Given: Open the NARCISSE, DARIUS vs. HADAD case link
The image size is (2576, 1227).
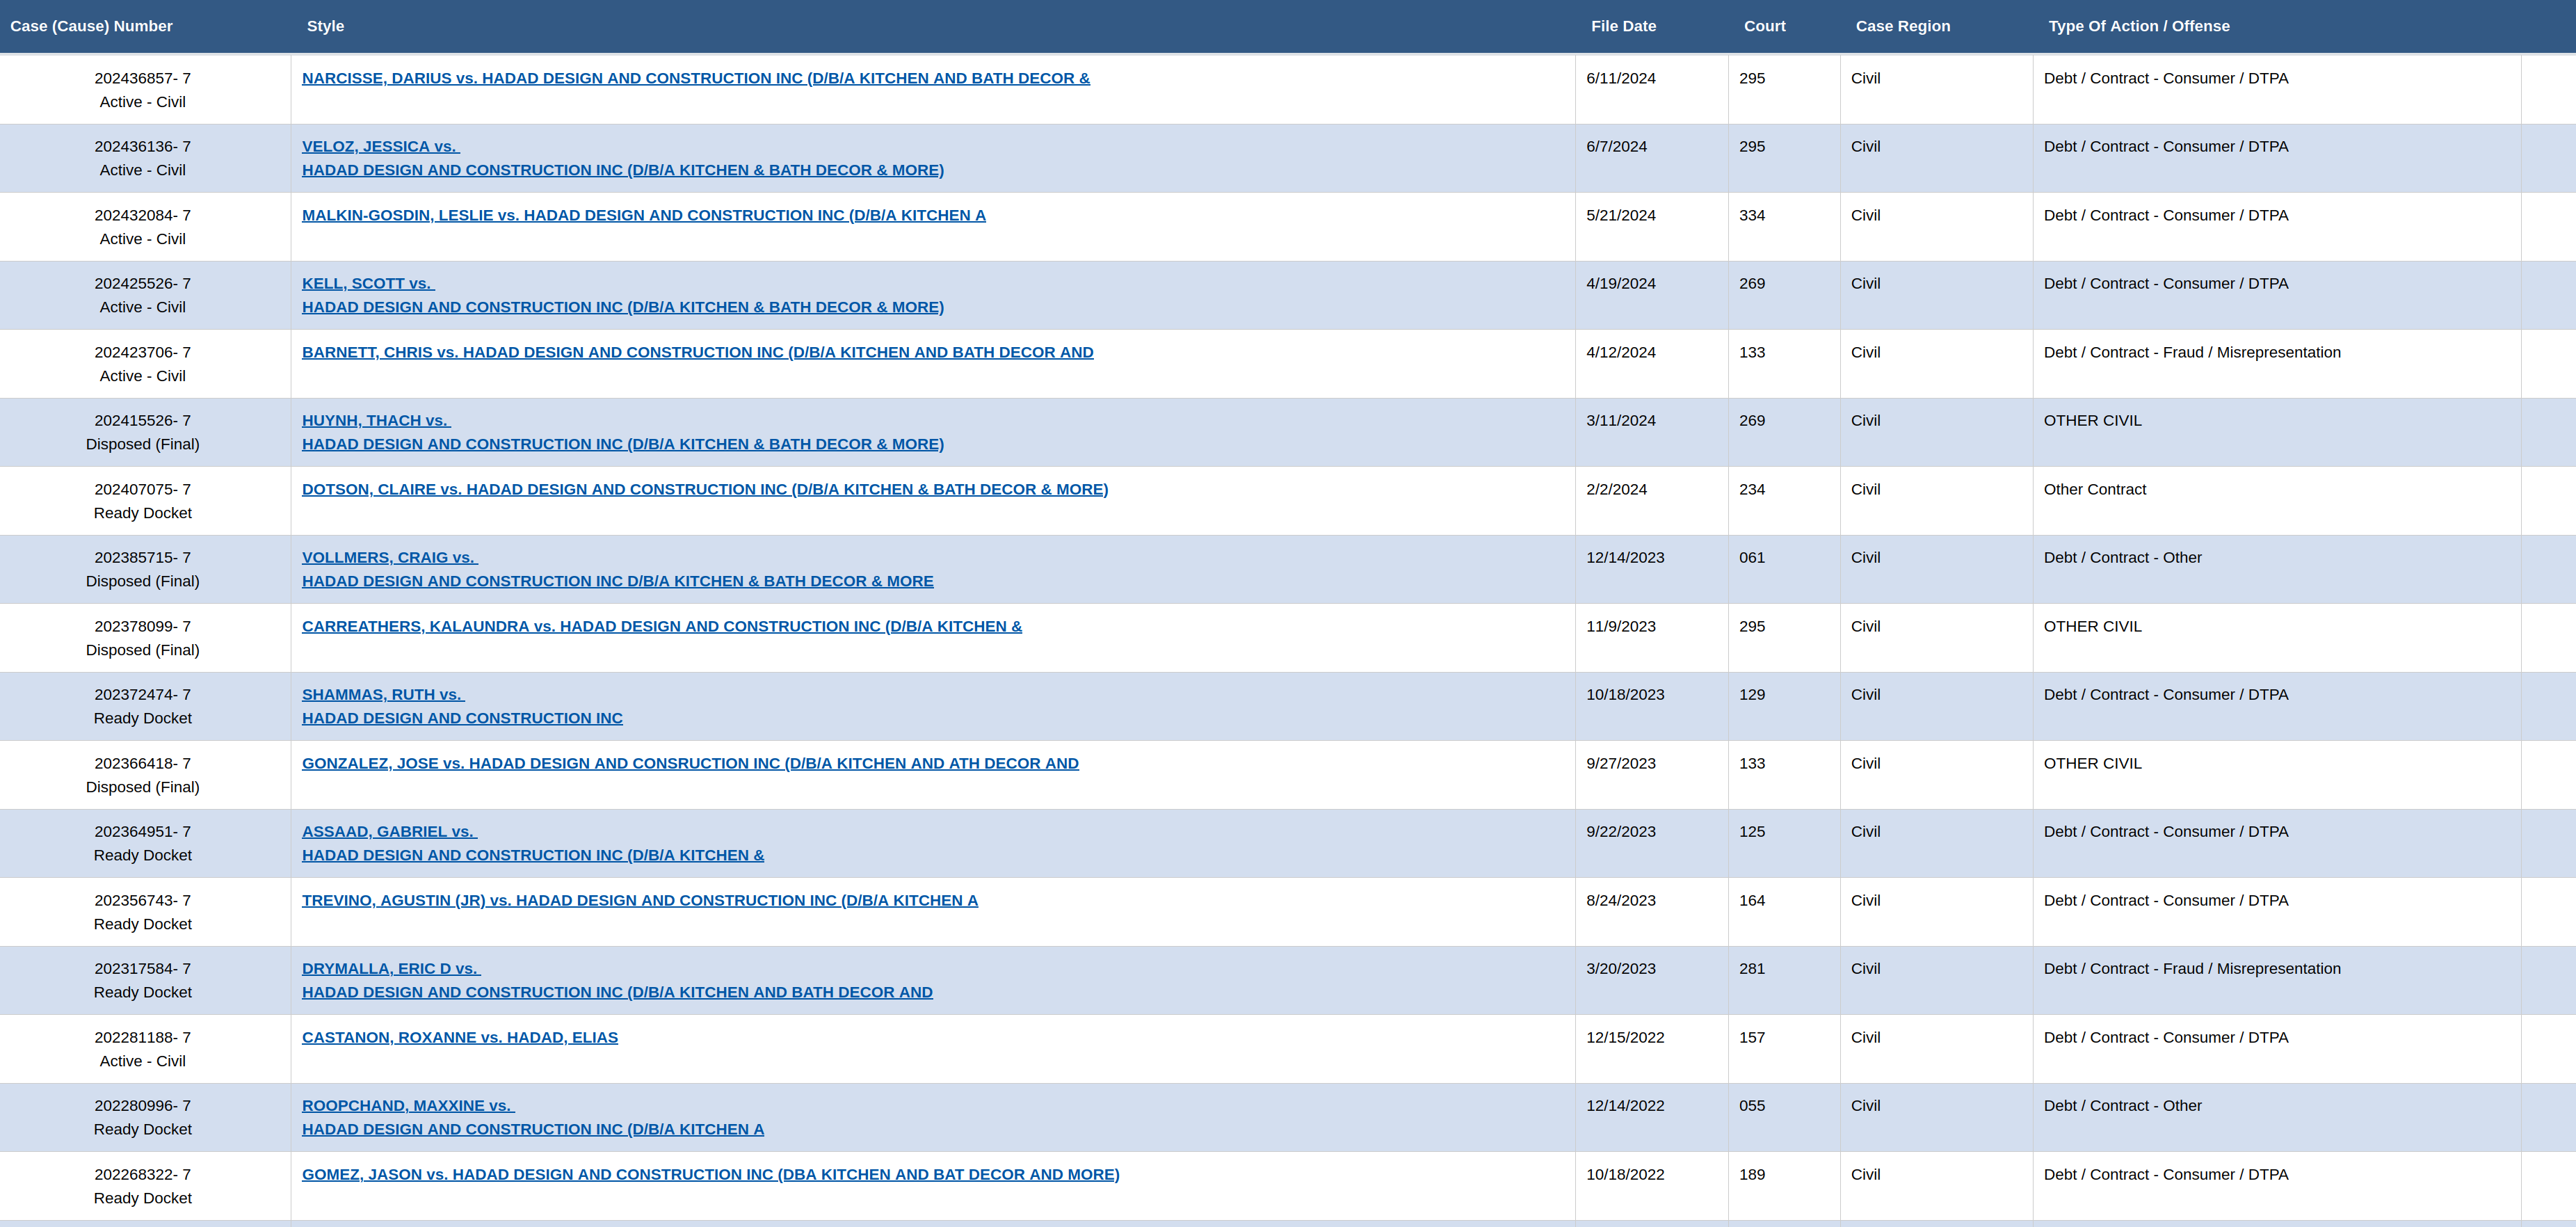Looking at the screenshot, I should click(696, 78).
